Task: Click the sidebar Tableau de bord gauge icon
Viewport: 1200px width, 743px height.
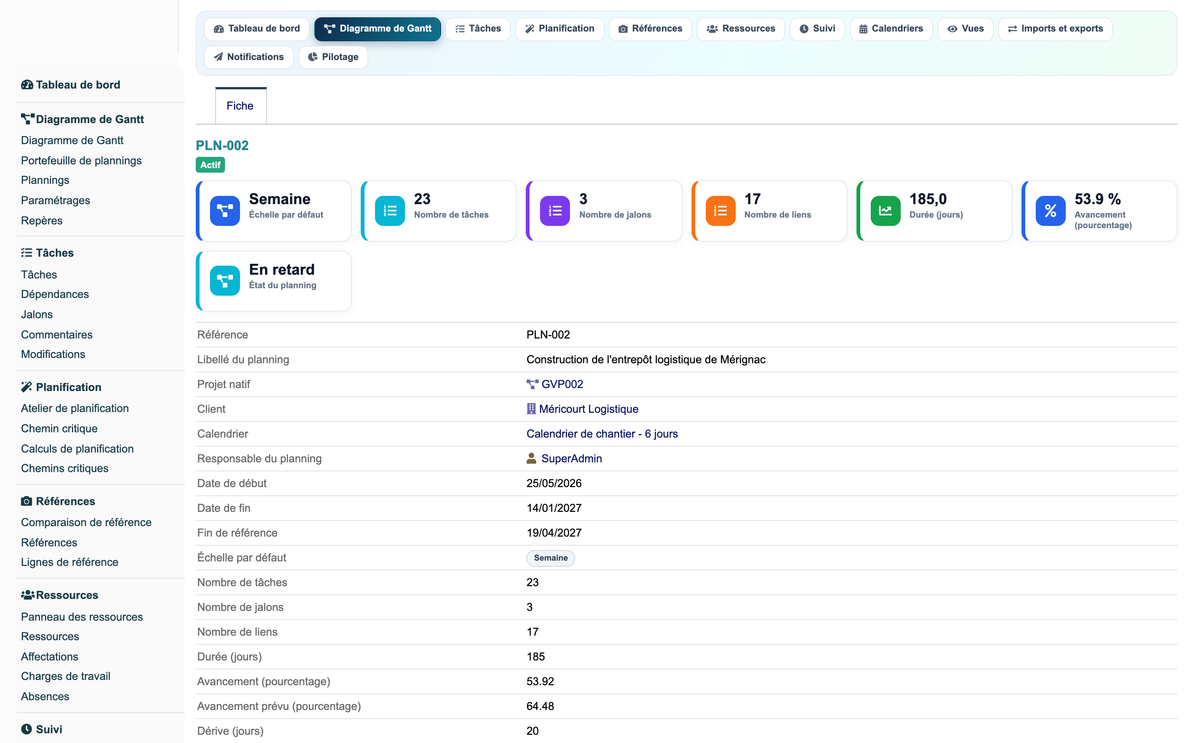Action: (27, 85)
